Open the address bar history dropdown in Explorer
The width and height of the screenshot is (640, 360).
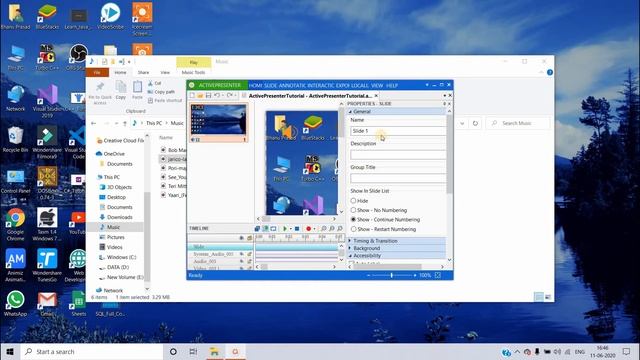[462, 123]
